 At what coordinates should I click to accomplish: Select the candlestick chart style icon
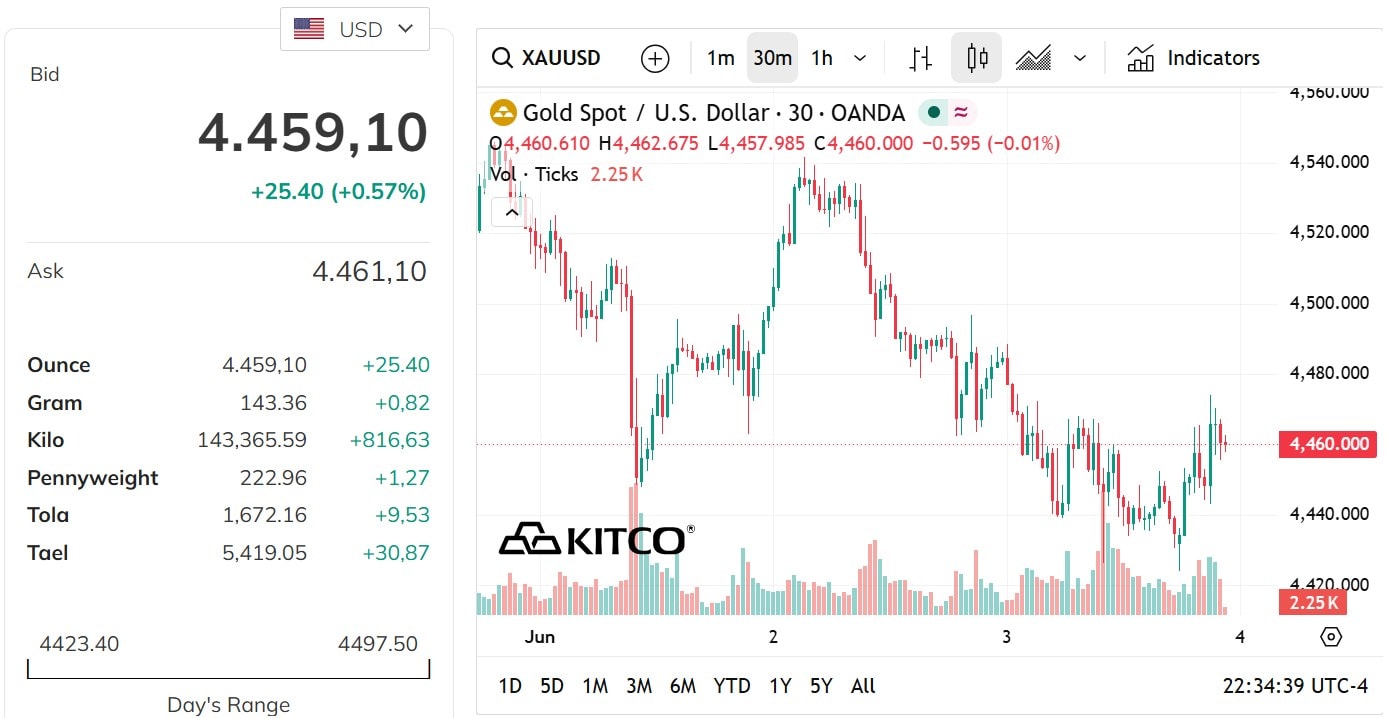(x=977, y=58)
